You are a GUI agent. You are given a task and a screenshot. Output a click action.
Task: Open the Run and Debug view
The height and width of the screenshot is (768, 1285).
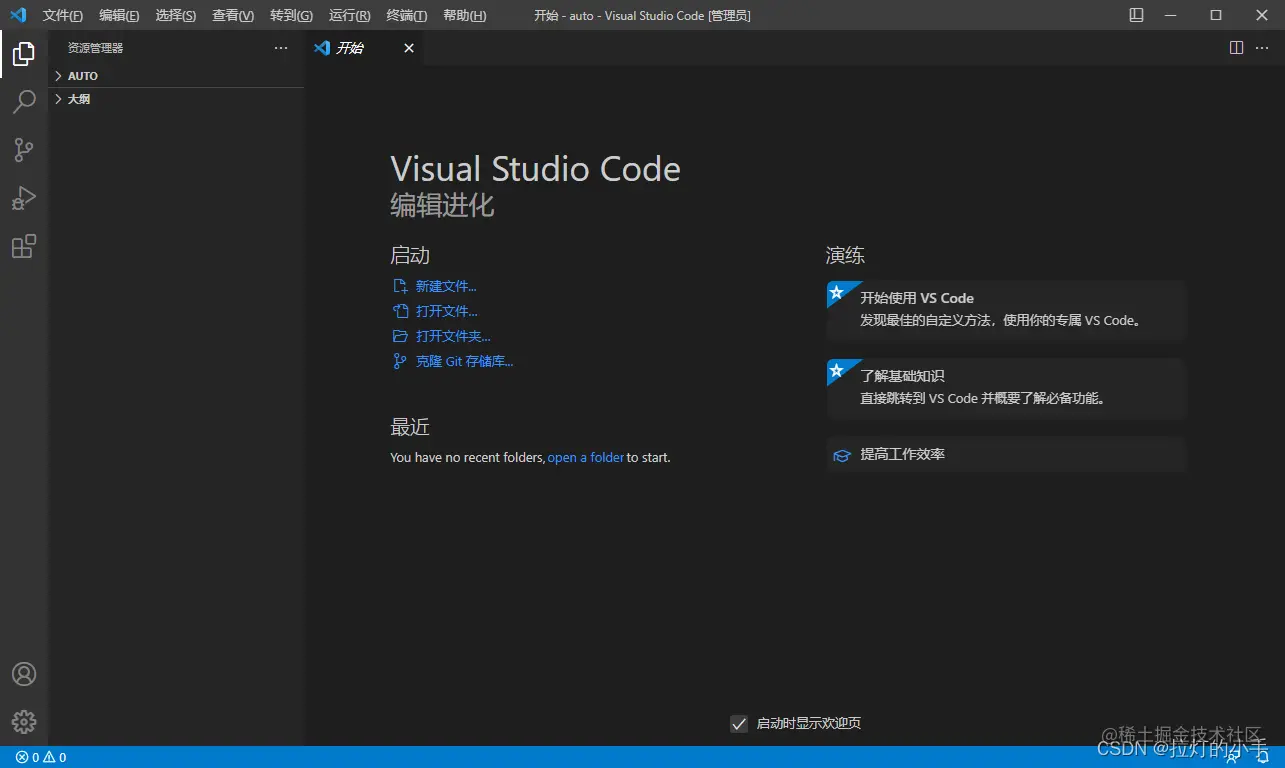pos(24,198)
